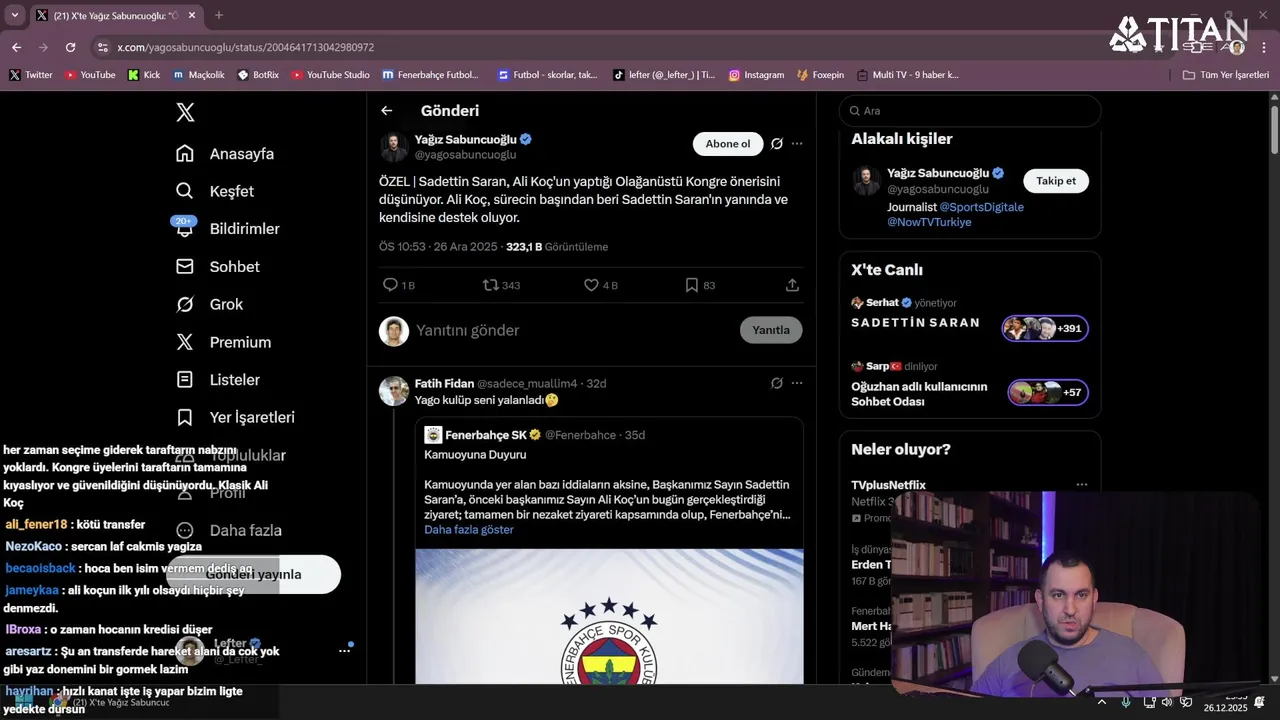Open Multi TV bookmark
The image size is (1280, 720).
(907, 75)
